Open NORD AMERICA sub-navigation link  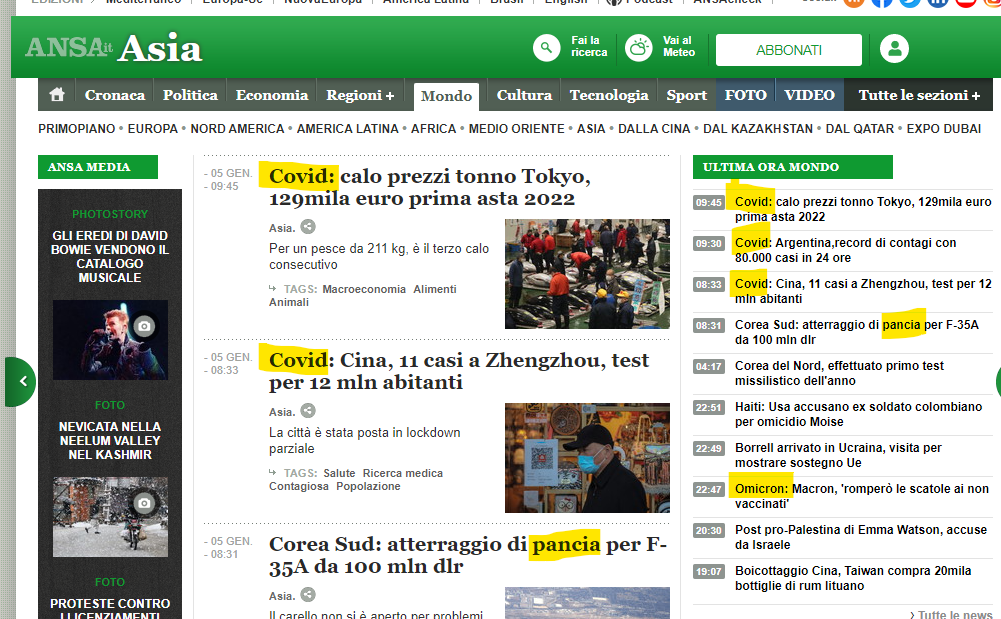(x=237, y=129)
